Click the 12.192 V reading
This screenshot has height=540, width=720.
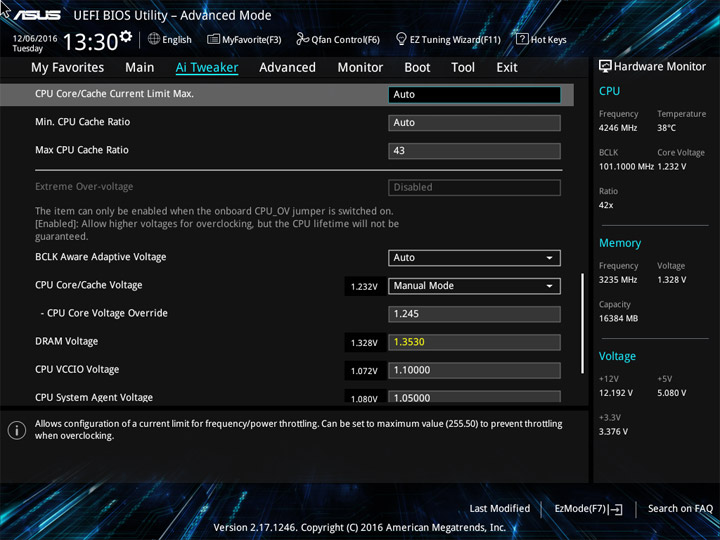[x=616, y=393]
